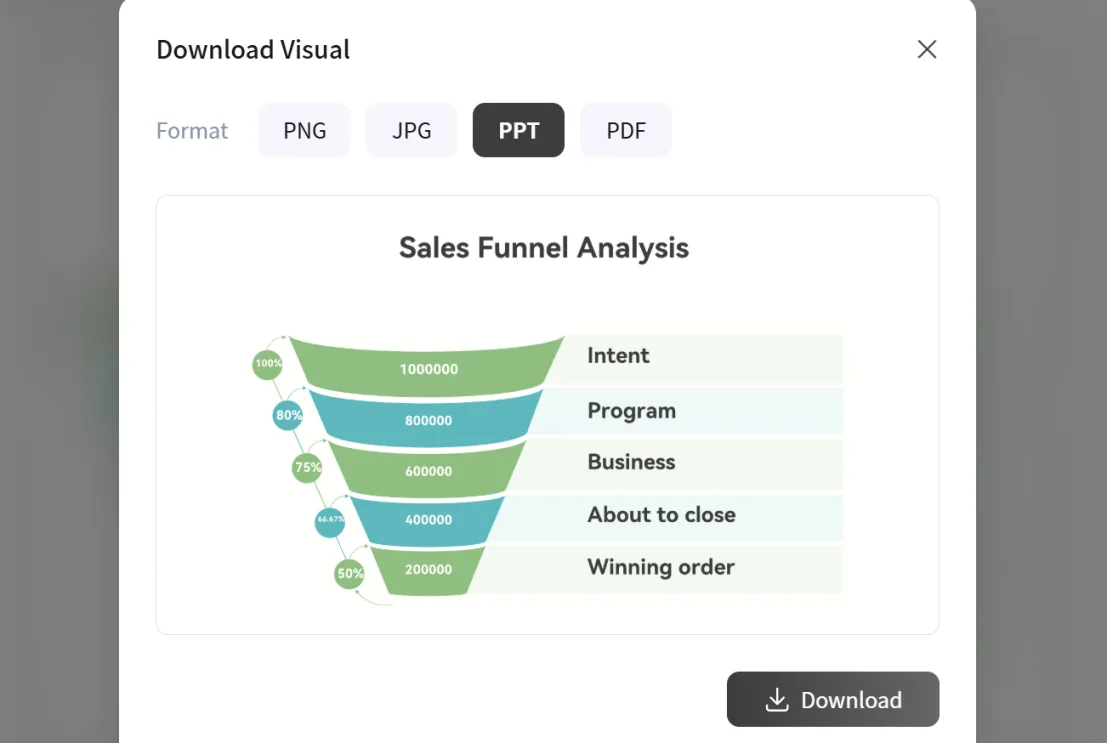Click the 80% circle badge

288,415
